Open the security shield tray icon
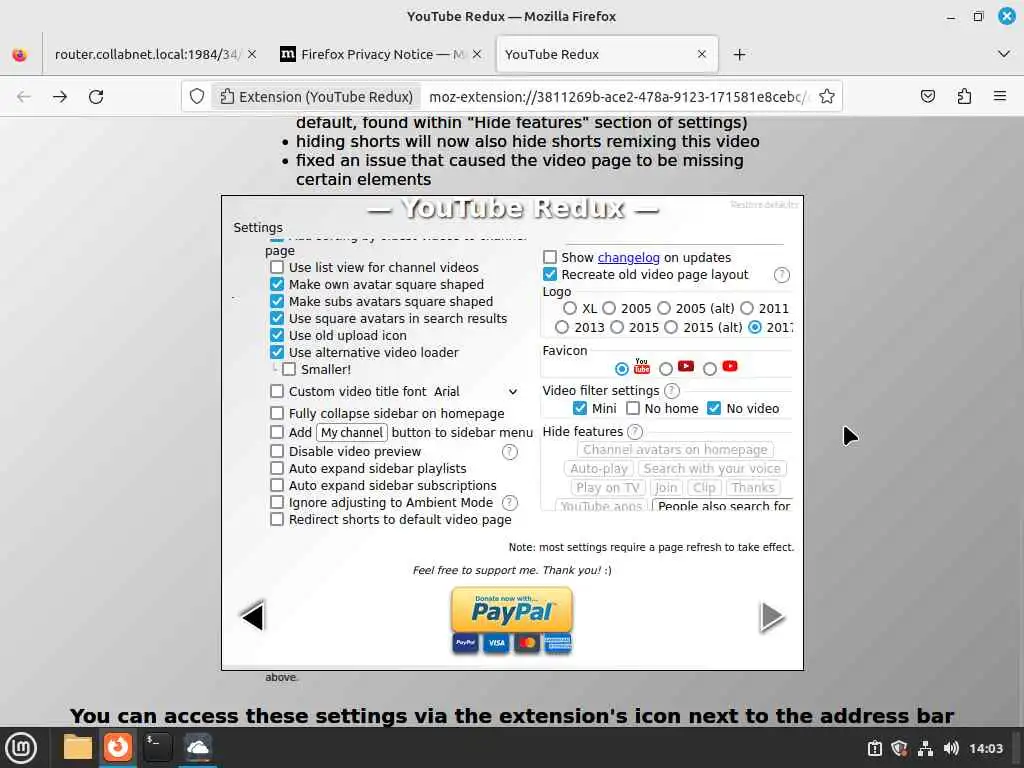1024x768 pixels. pos(899,748)
